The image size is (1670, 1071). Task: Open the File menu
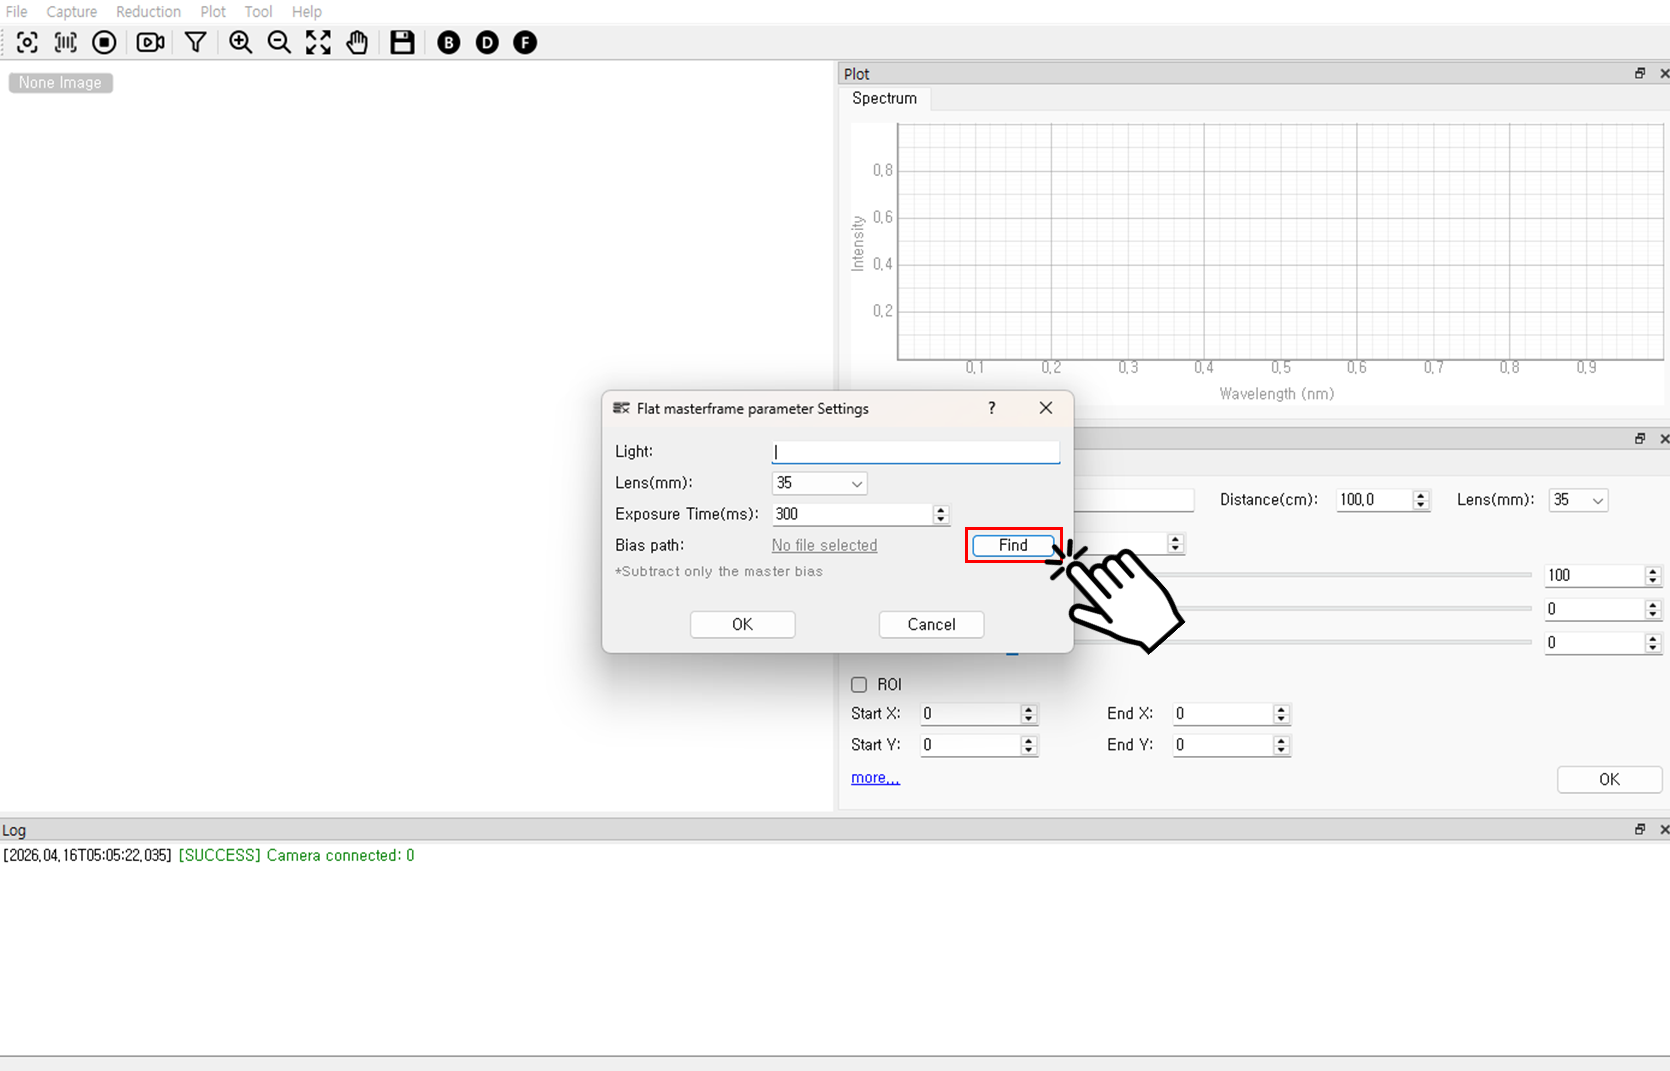pos(17,12)
